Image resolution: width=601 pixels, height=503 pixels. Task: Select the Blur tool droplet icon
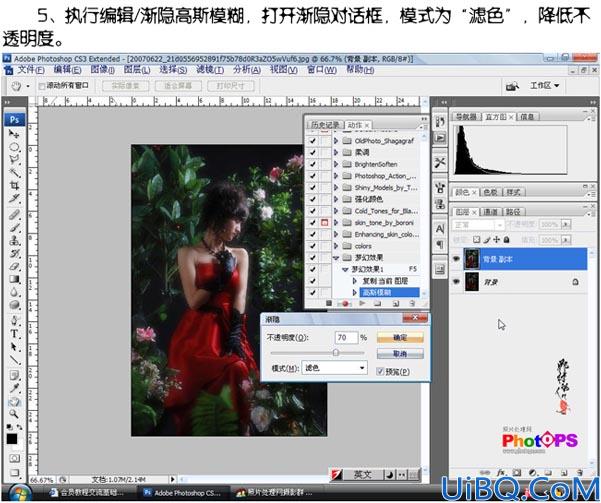[14, 293]
